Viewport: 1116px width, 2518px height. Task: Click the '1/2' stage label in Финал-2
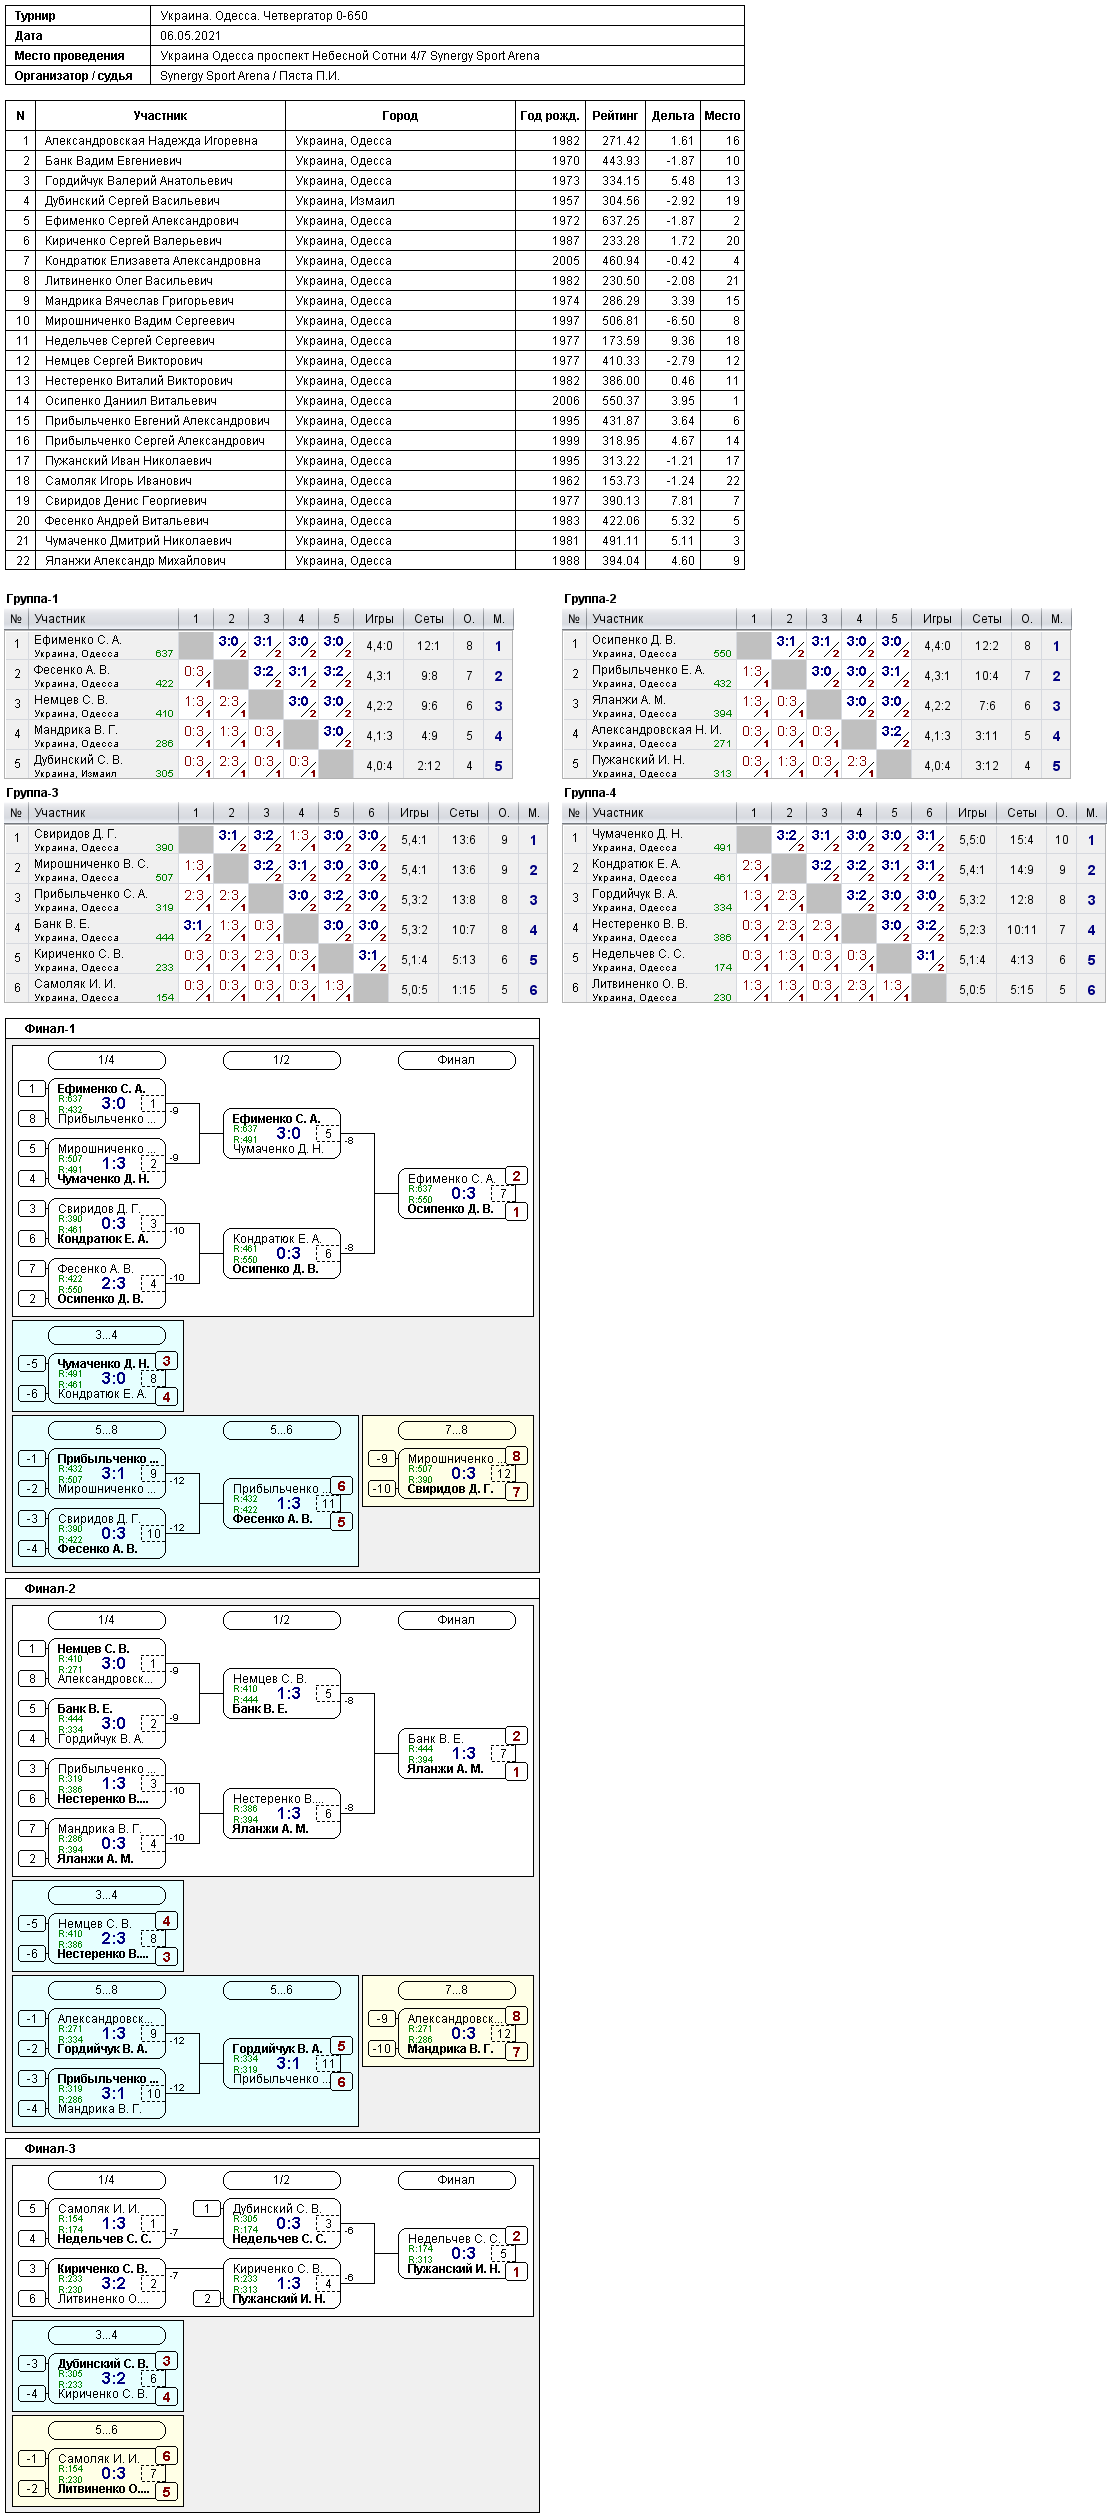coord(281,1620)
